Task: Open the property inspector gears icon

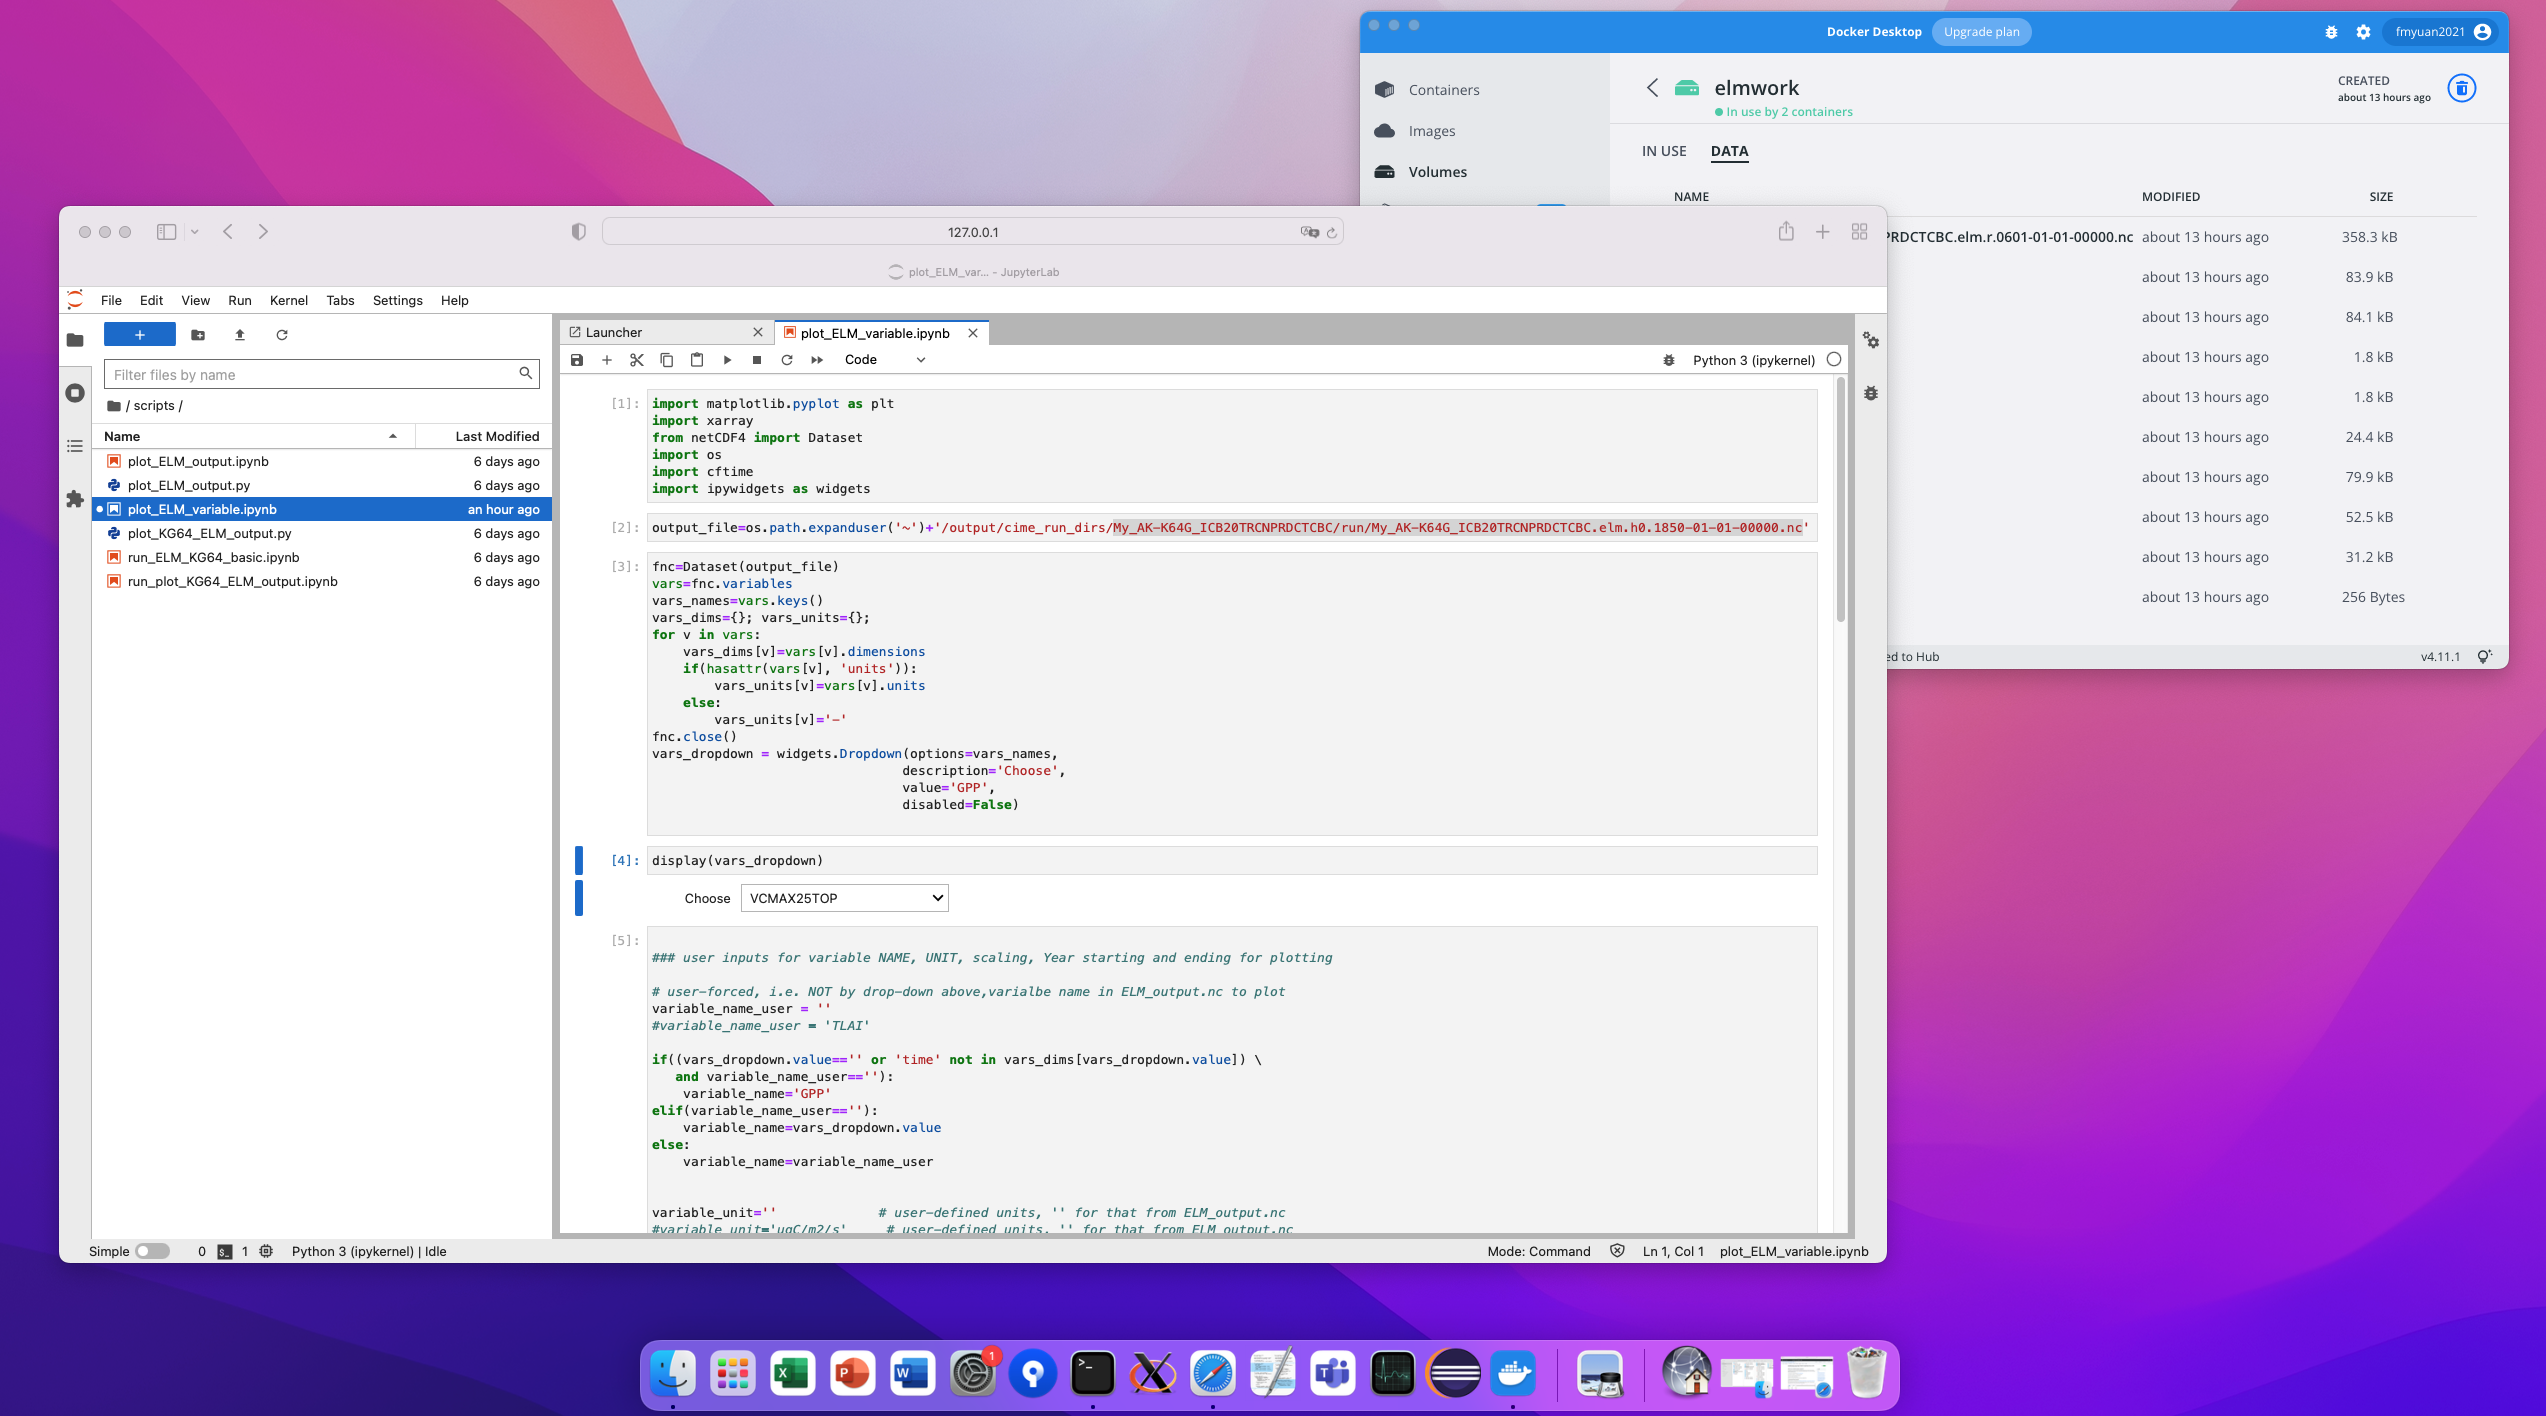Action: [1871, 341]
